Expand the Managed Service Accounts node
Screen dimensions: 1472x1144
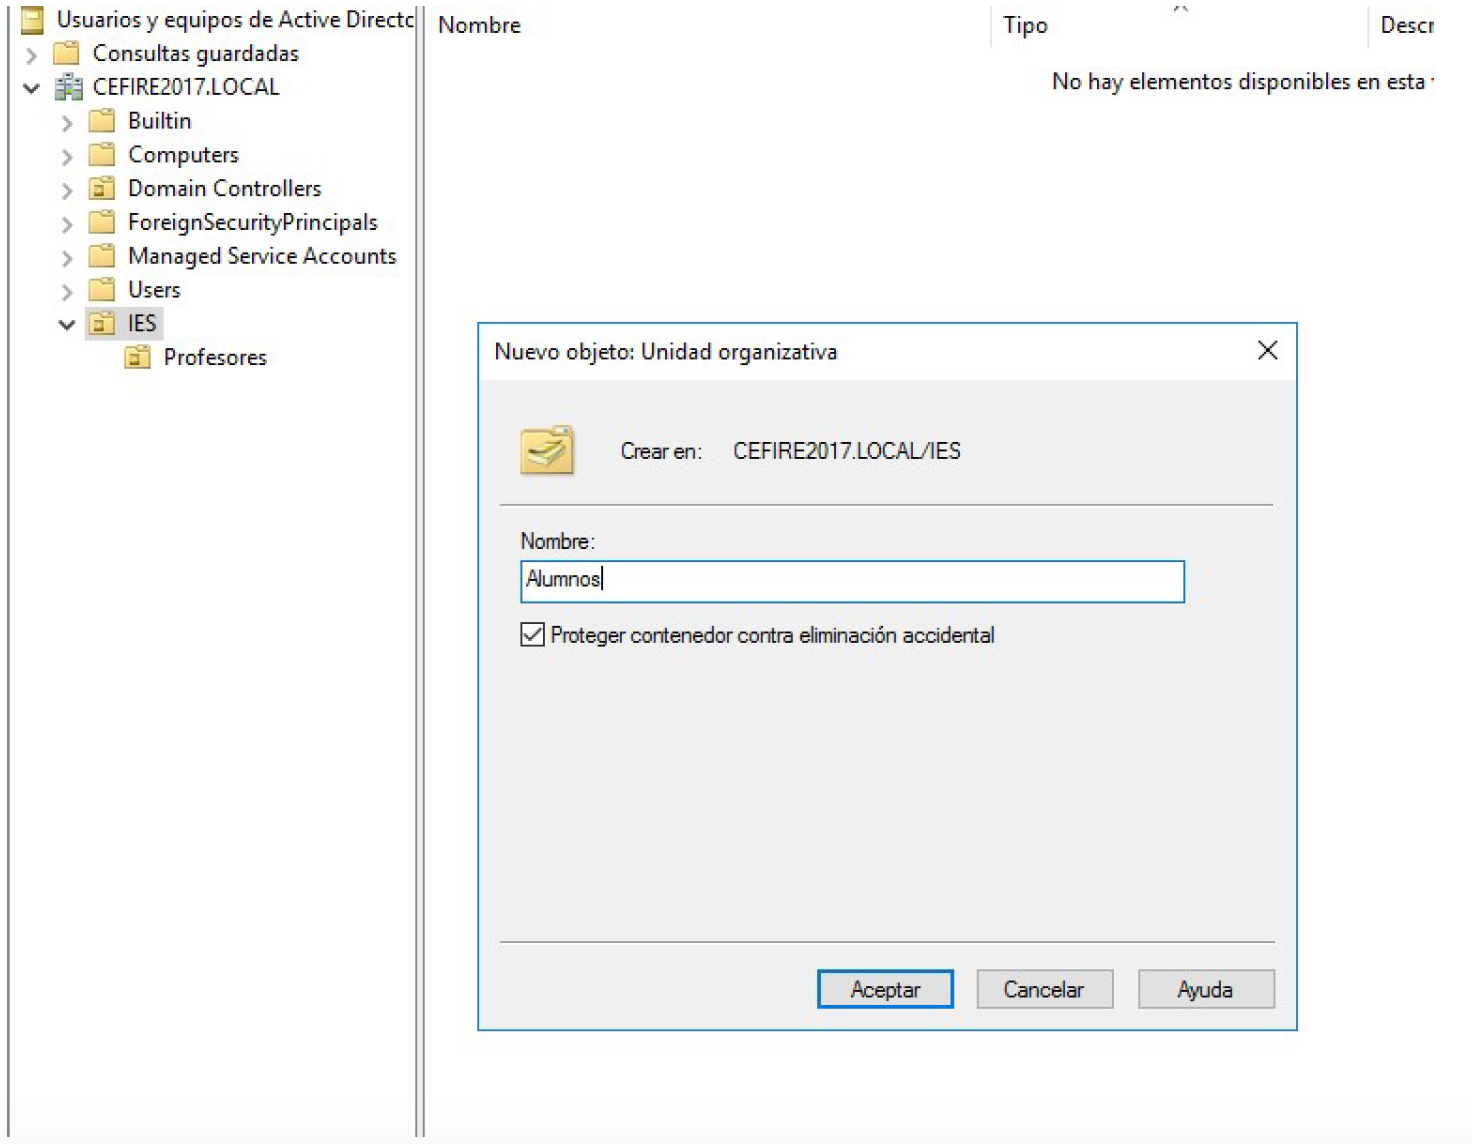point(67,258)
